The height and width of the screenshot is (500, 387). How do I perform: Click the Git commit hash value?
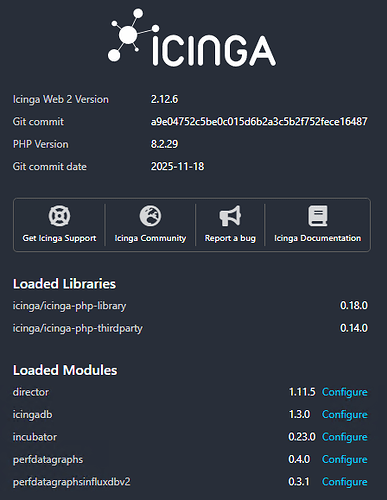[x=259, y=121]
